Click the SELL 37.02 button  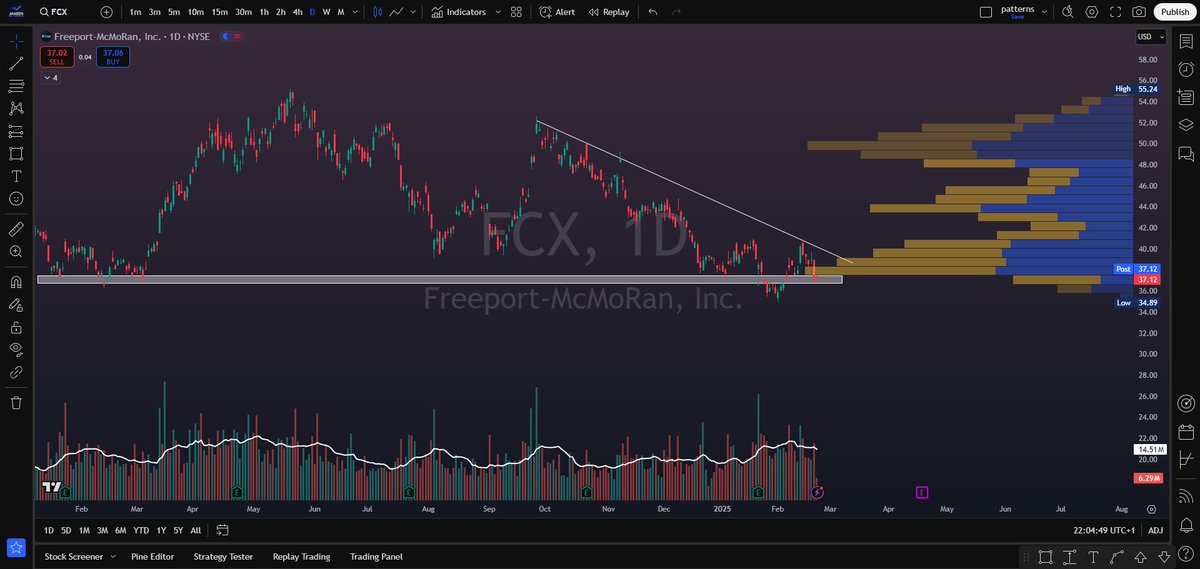point(57,57)
